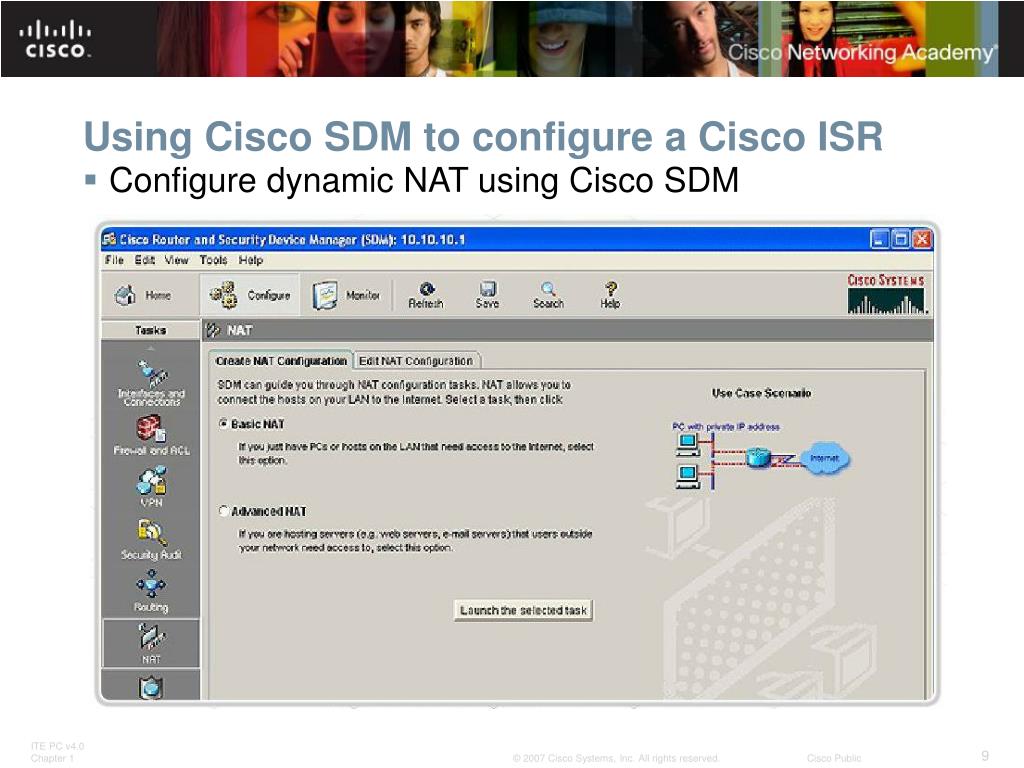
Task: Open the Interfaces and Connections task
Action: coord(152,383)
